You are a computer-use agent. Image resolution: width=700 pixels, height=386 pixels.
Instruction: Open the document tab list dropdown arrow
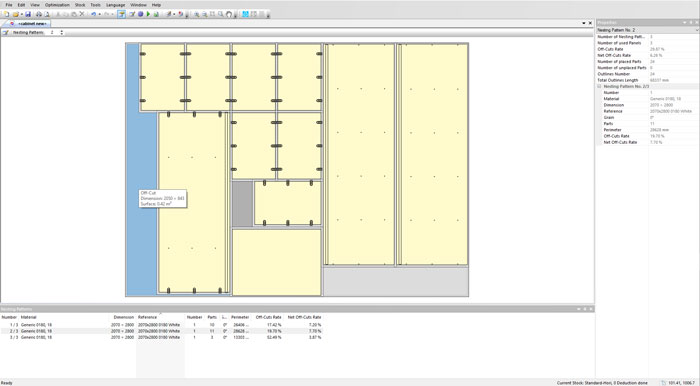tap(583, 23)
